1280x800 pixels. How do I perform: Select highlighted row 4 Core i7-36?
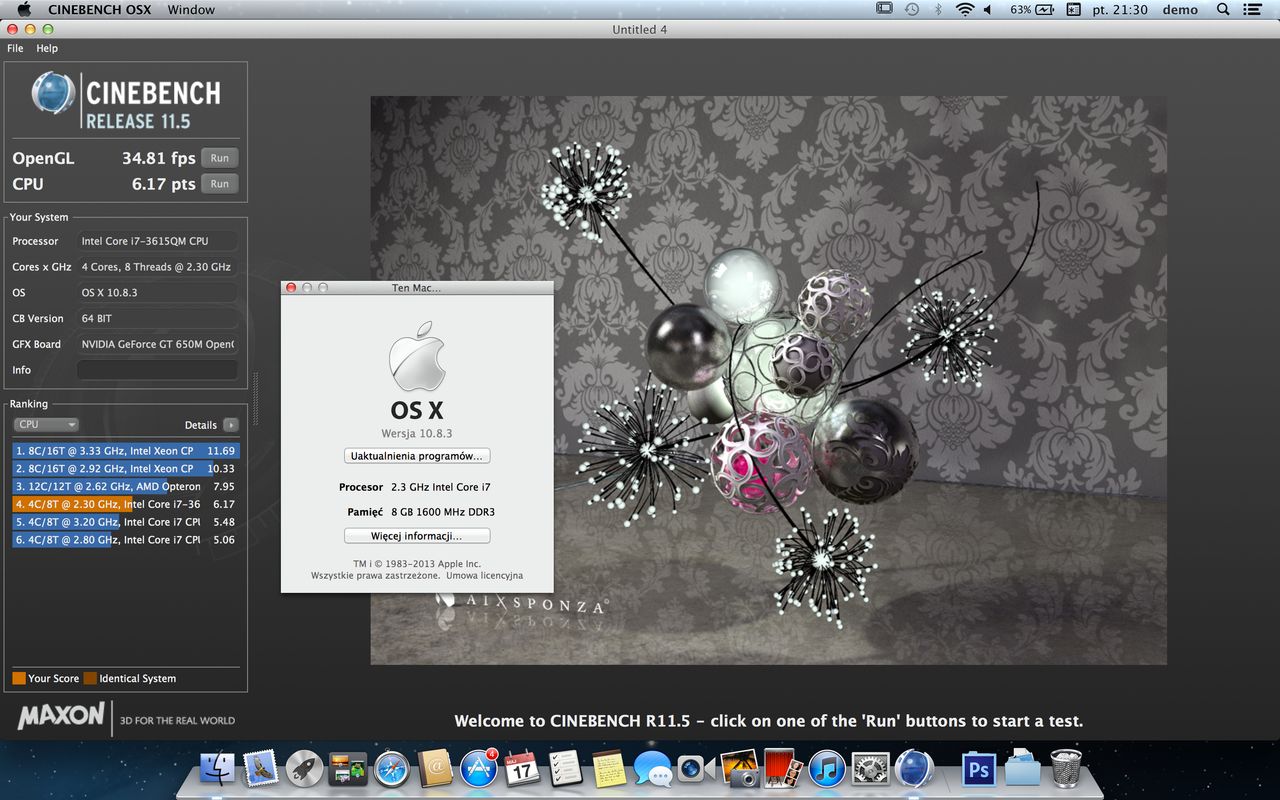pyautogui.click(x=126, y=504)
